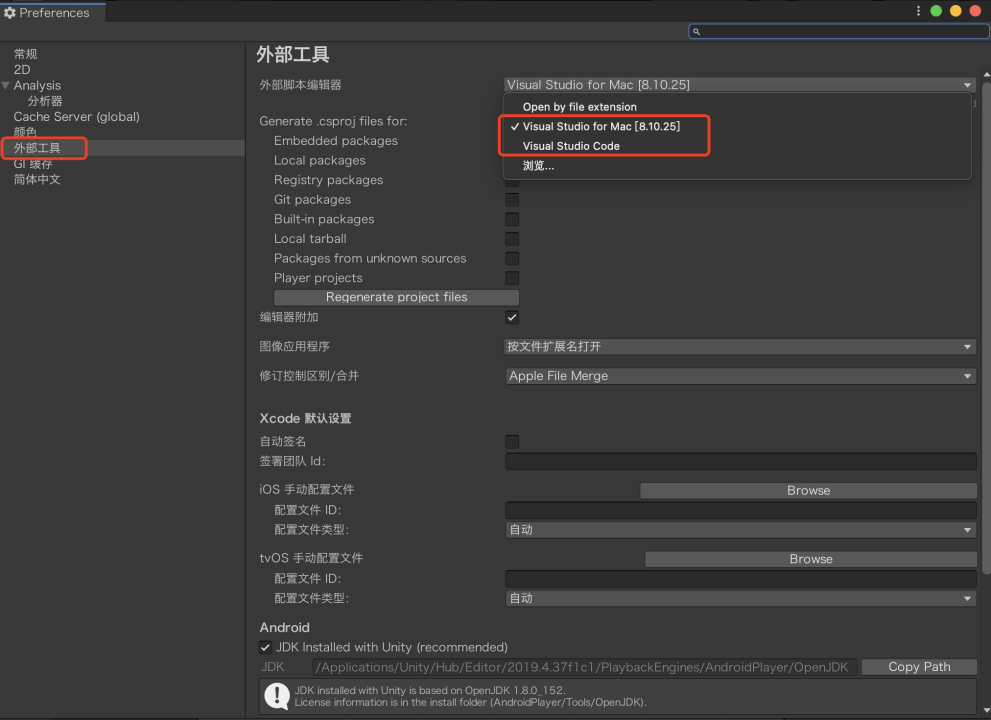Screen dimensions: 991x720
Task: Uncheck the 编辑器附加 checkbox
Action: pos(512,317)
